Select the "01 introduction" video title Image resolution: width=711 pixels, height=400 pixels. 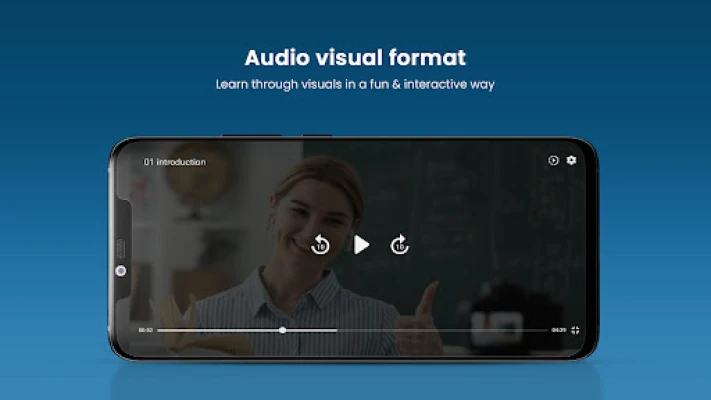click(x=175, y=161)
